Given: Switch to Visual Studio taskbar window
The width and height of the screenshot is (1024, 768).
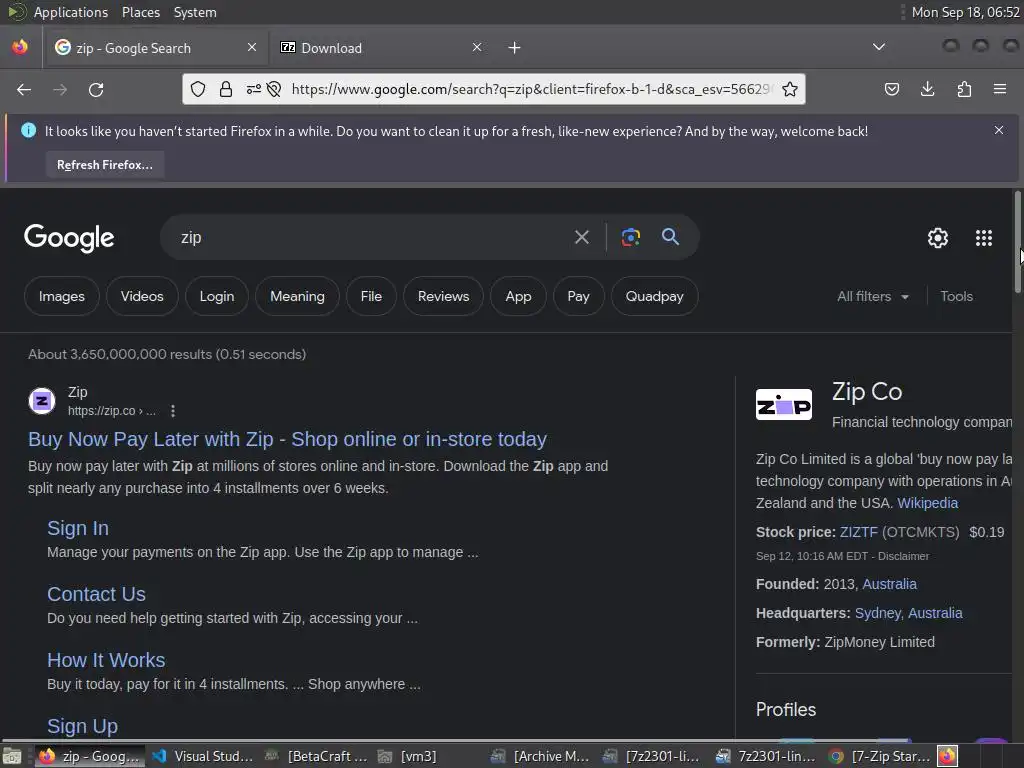Looking at the screenshot, I should pos(203,756).
